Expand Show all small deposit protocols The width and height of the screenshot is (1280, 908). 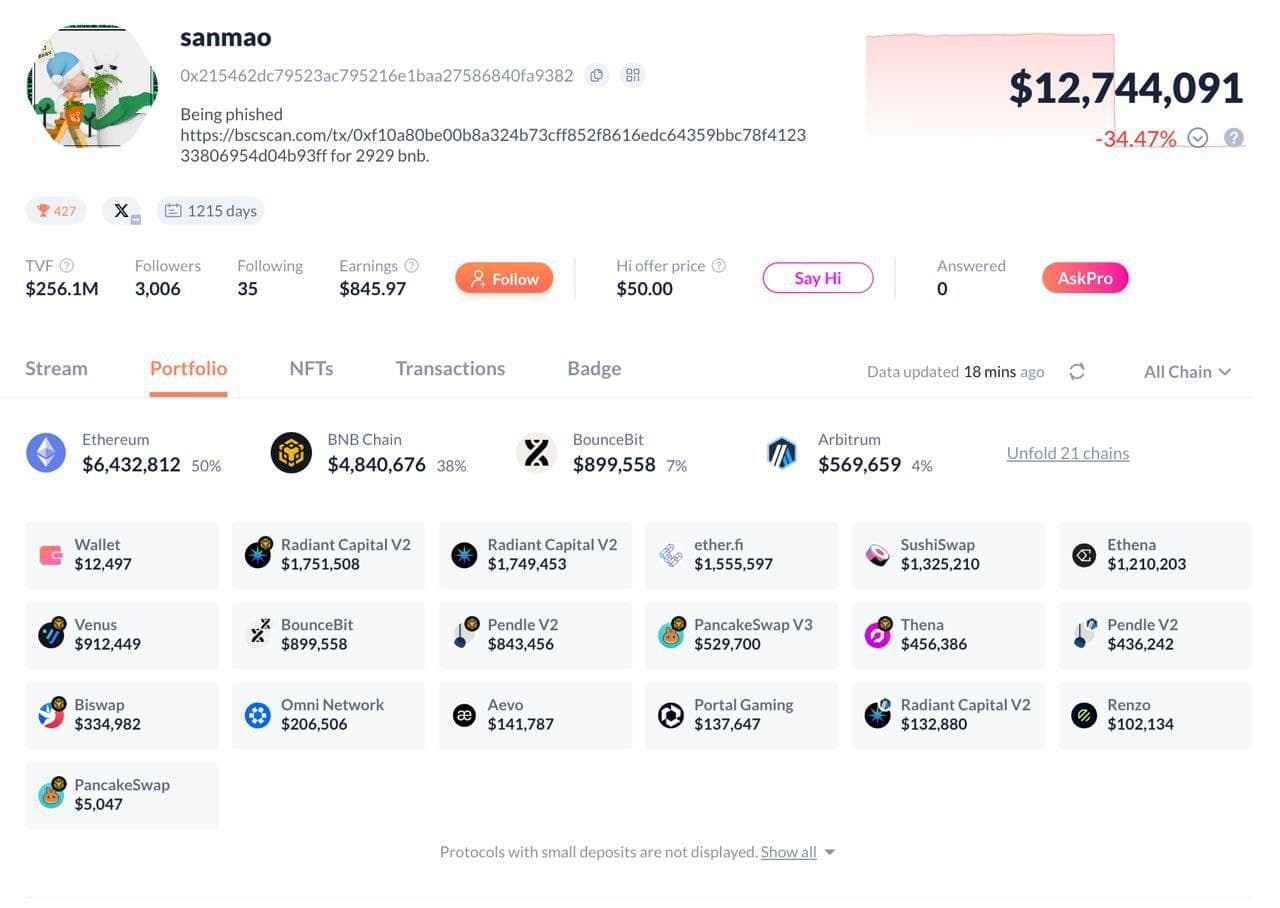coord(797,852)
